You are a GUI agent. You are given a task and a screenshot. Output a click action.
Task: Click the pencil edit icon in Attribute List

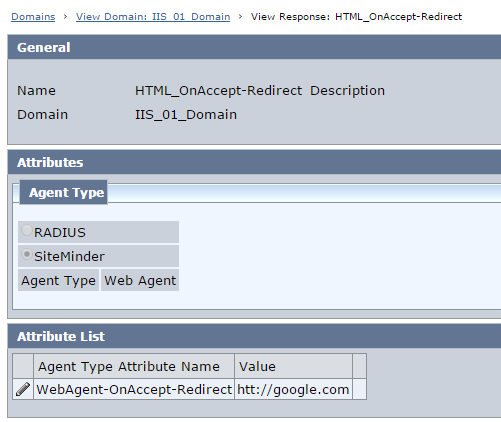click(23, 389)
